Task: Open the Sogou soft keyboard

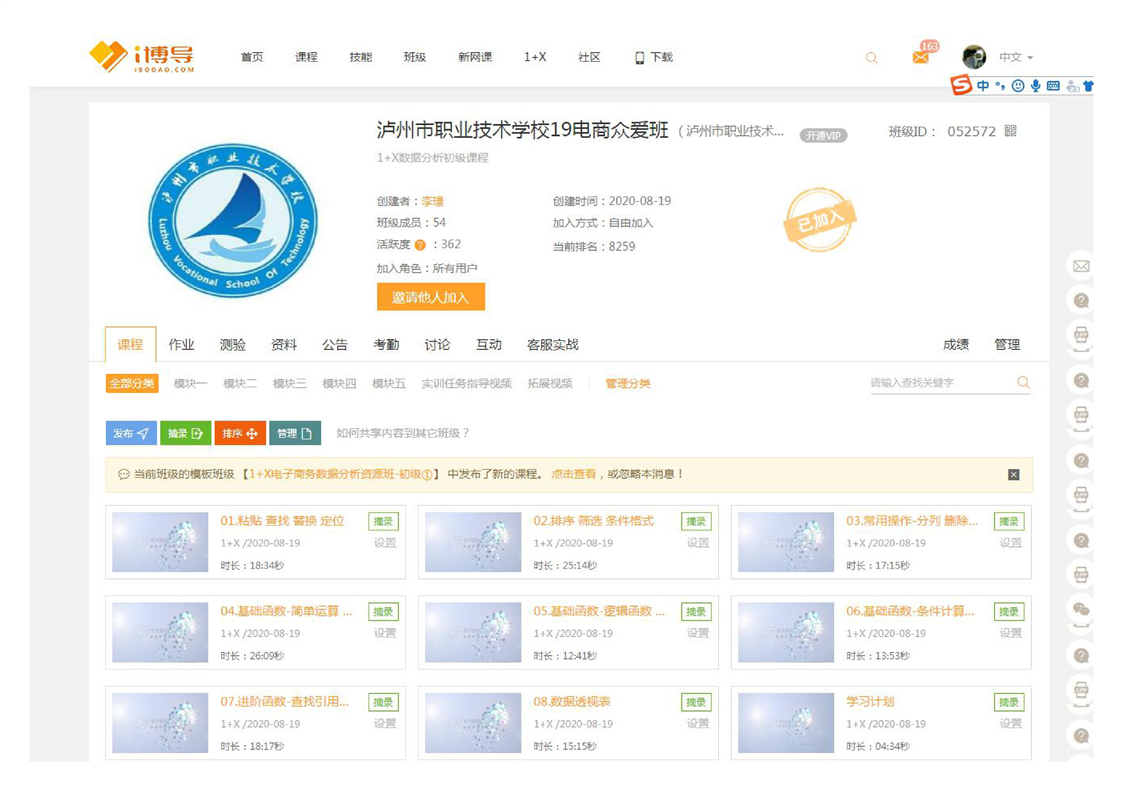Action: [1053, 86]
